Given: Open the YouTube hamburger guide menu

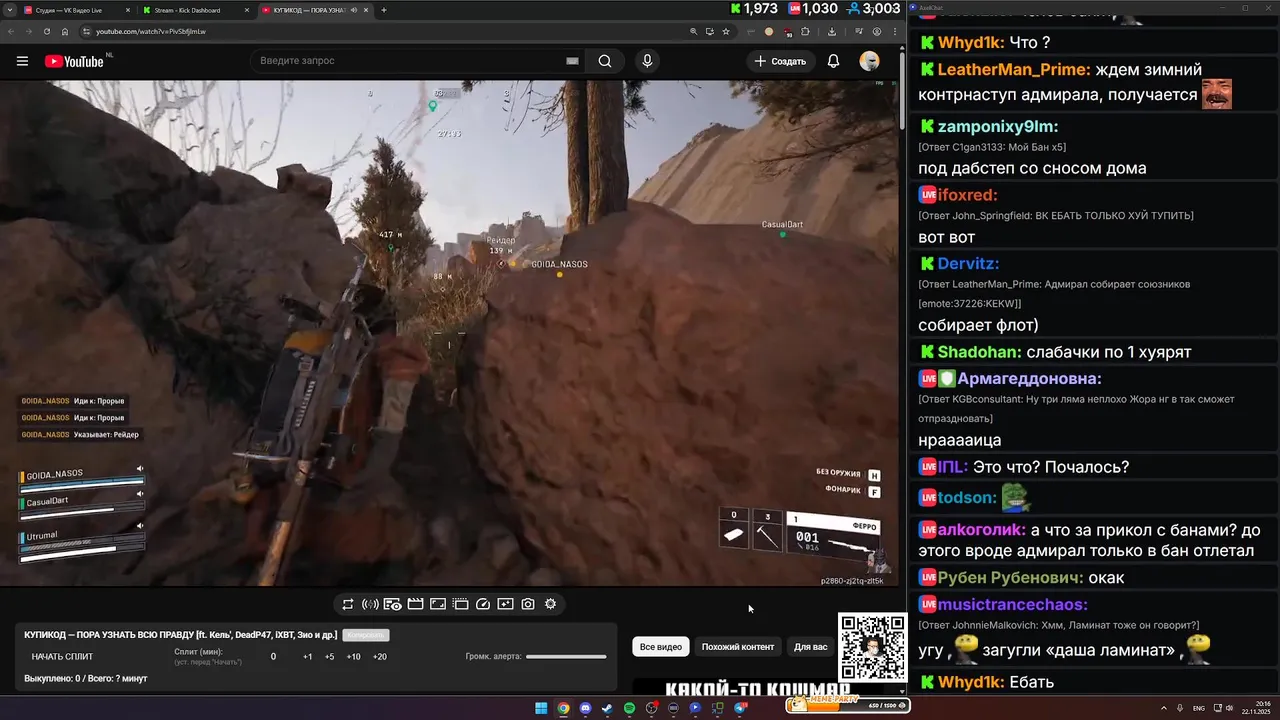Looking at the screenshot, I should pyautogui.click(x=22, y=61).
